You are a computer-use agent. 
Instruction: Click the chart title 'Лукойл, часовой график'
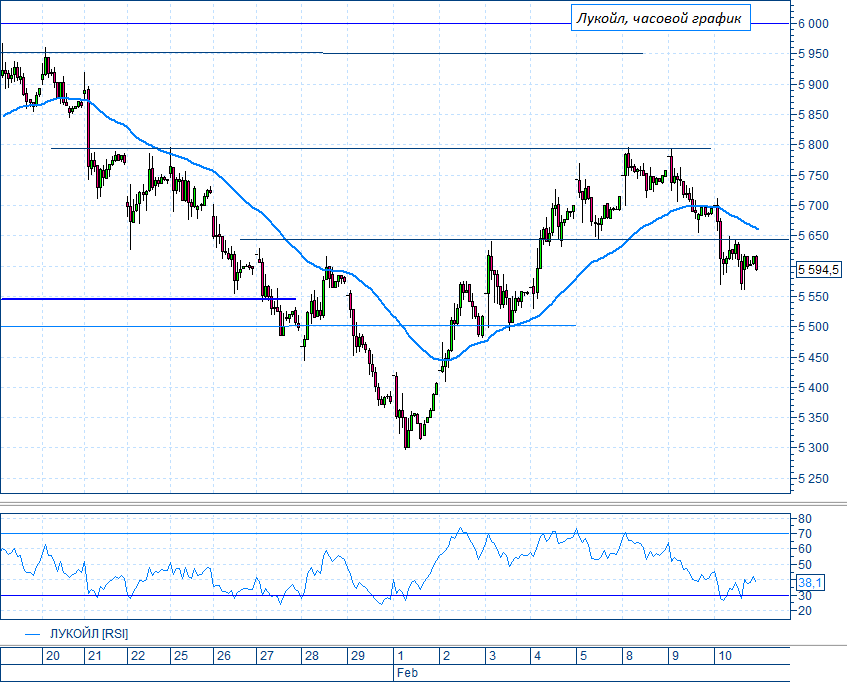[x=660, y=18]
